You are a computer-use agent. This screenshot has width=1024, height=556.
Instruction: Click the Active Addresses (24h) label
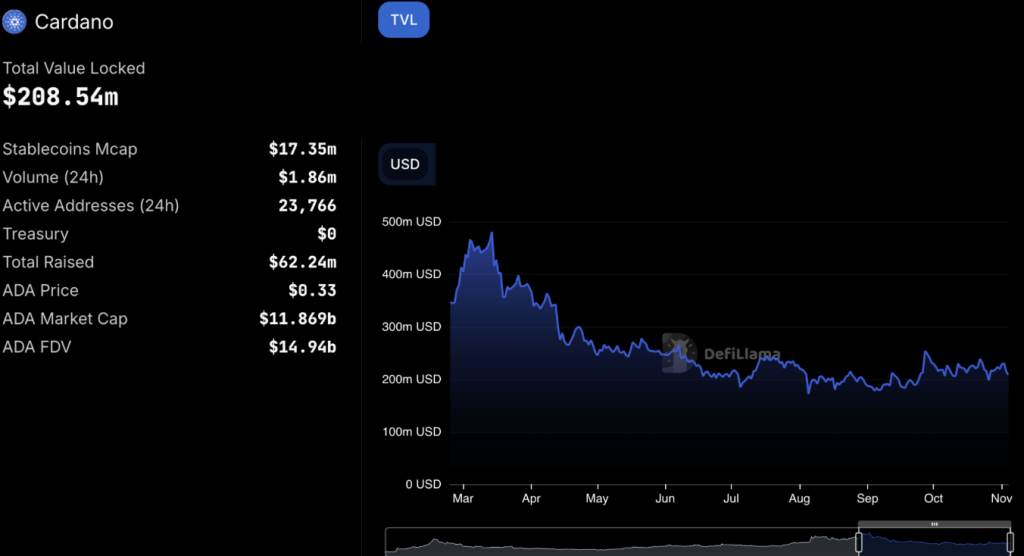click(x=91, y=206)
